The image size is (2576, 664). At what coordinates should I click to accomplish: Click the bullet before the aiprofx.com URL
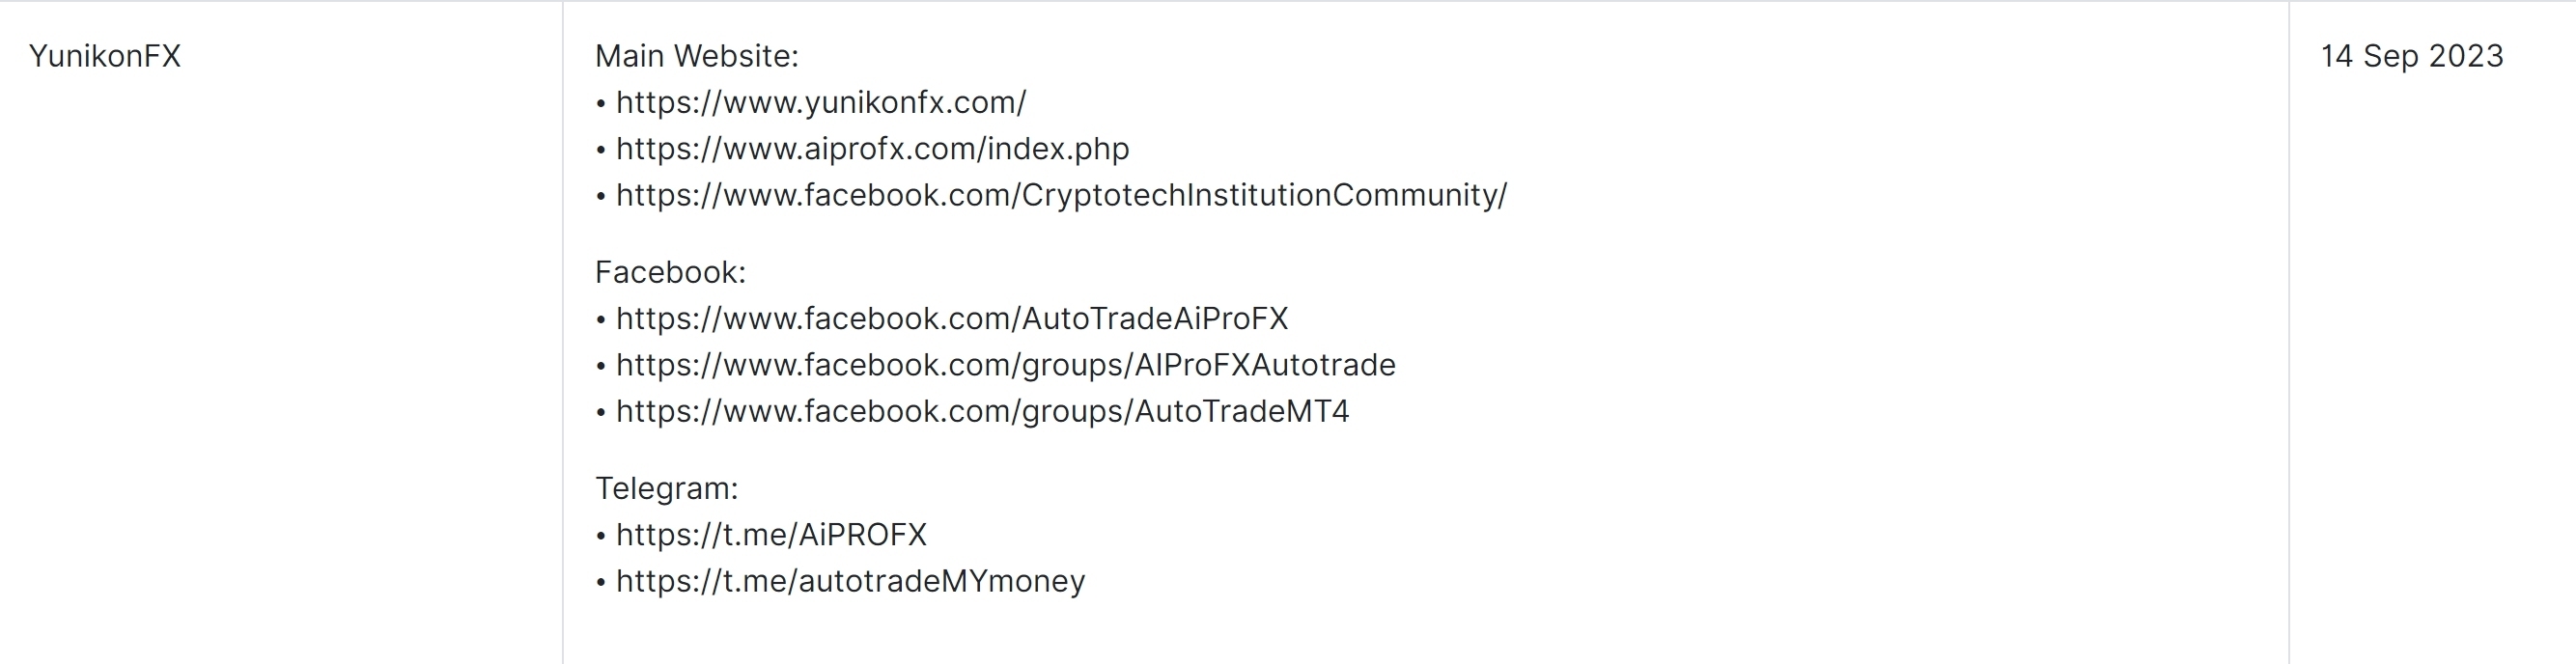[601, 150]
